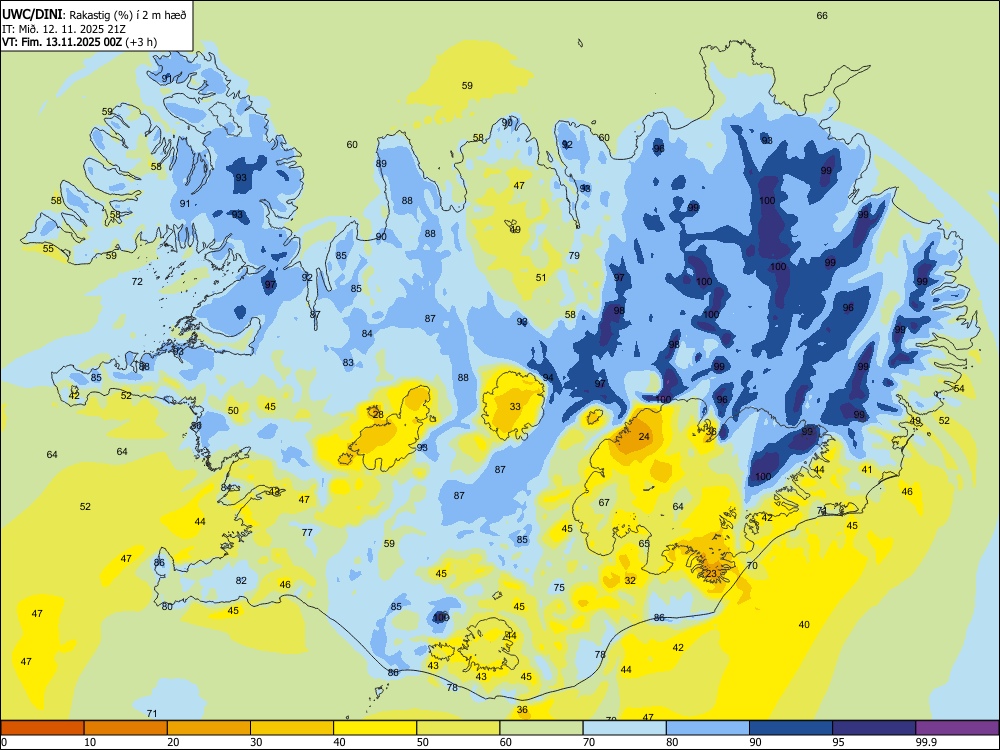Click the dark orange 0–10 legend swatch

point(43,728)
